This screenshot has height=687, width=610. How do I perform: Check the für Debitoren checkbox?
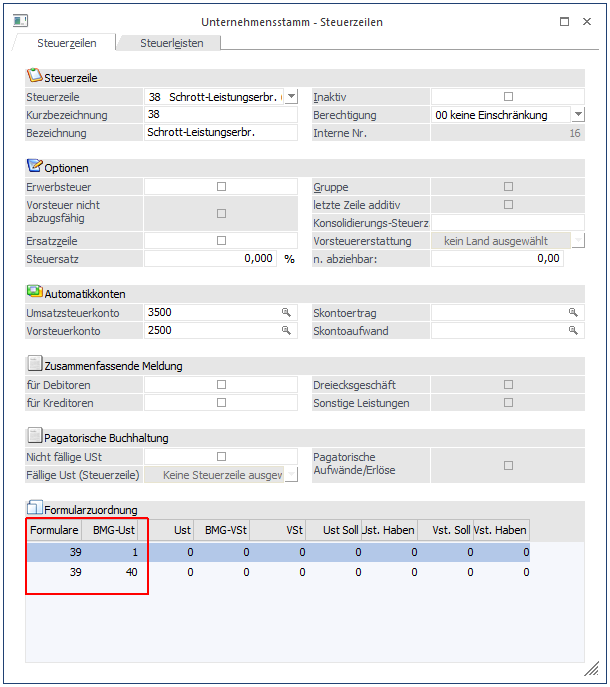click(x=221, y=385)
